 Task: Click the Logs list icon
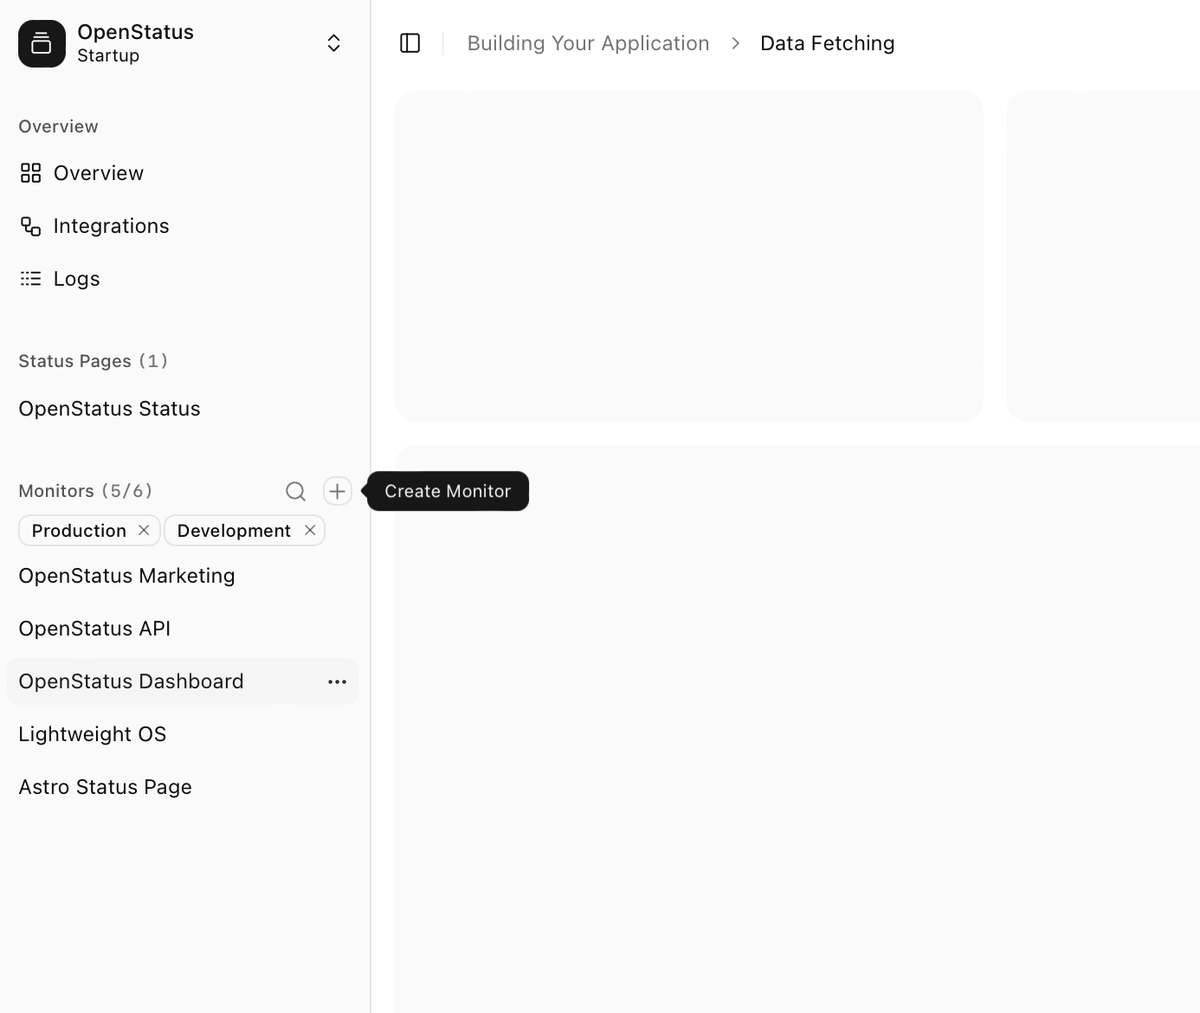tap(31, 279)
